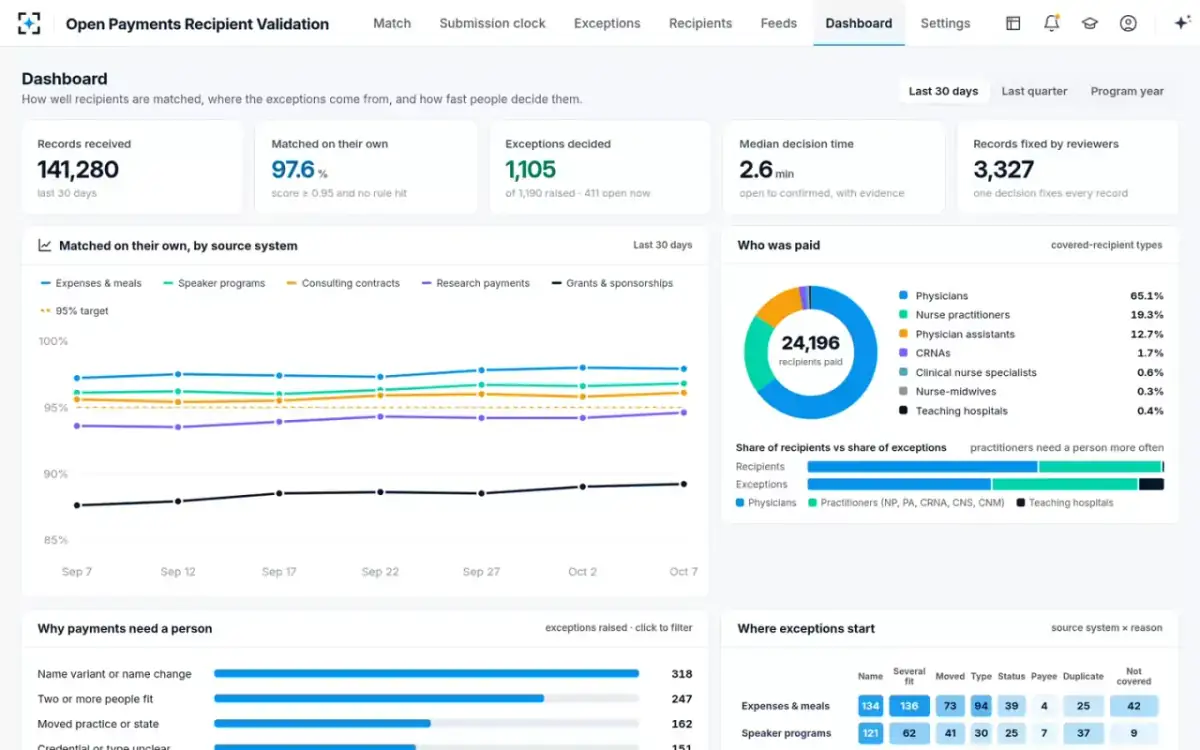1200x750 pixels.
Task: Click Expenses & meals Status cell 39
Action: pos(1012,706)
